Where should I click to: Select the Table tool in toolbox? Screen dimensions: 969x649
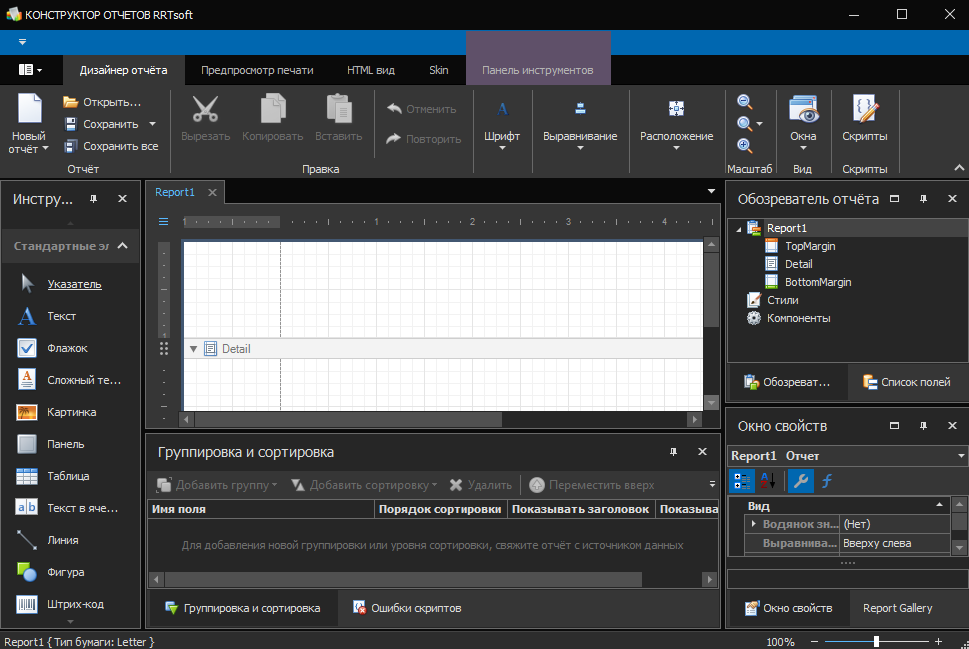28,476
